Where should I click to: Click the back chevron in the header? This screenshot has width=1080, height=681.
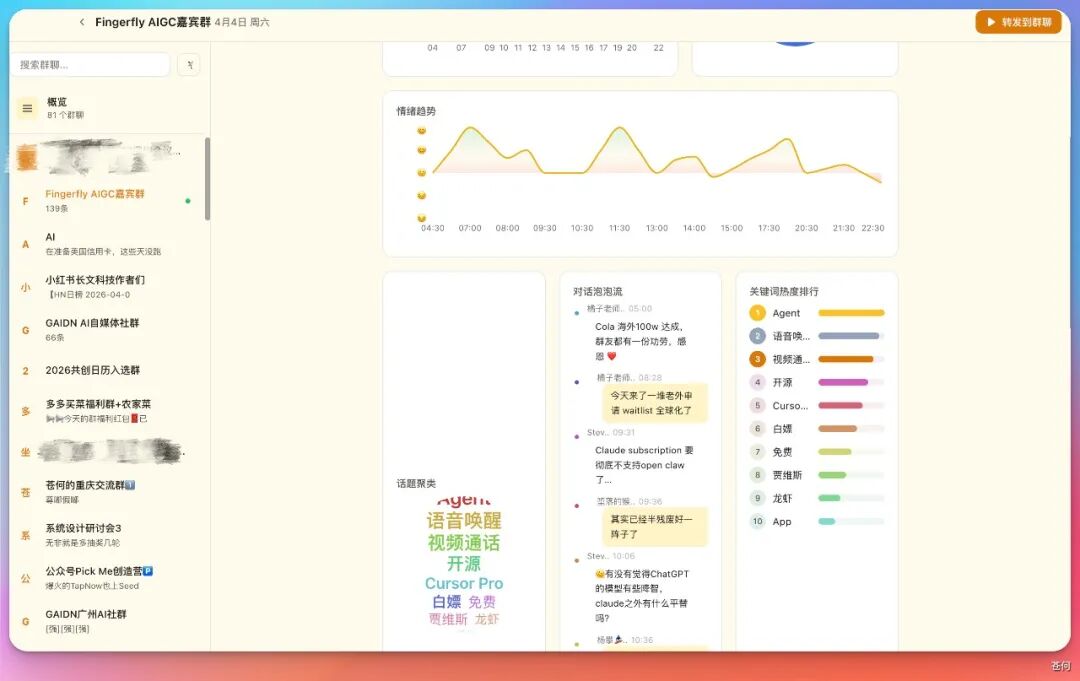81,21
